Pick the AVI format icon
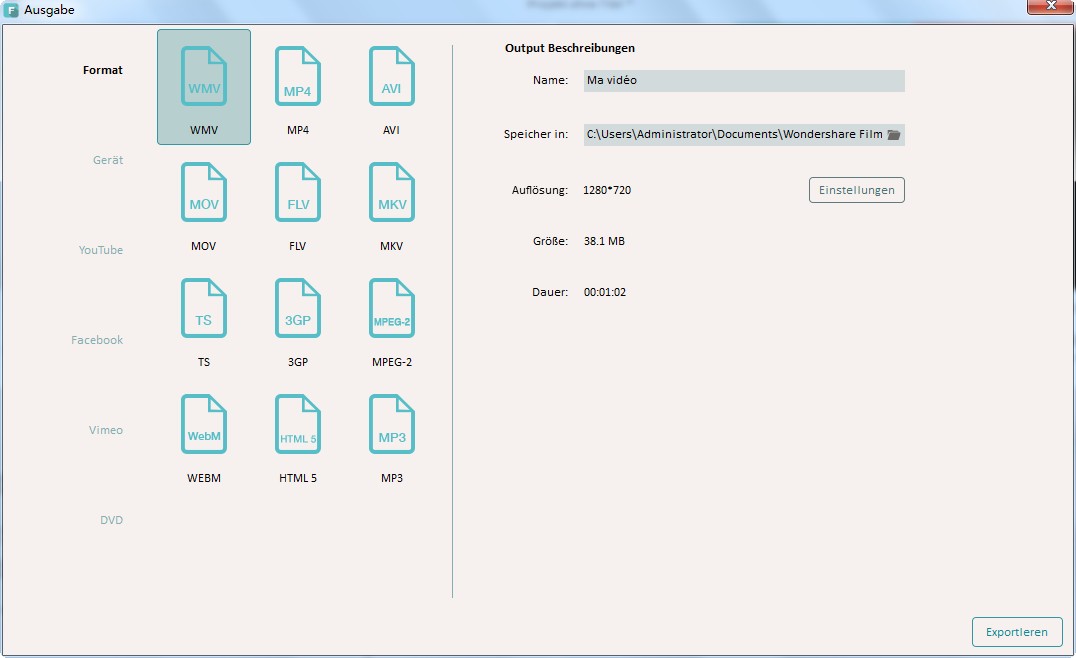Screen dimensions: 1076x658 pos(392,76)
